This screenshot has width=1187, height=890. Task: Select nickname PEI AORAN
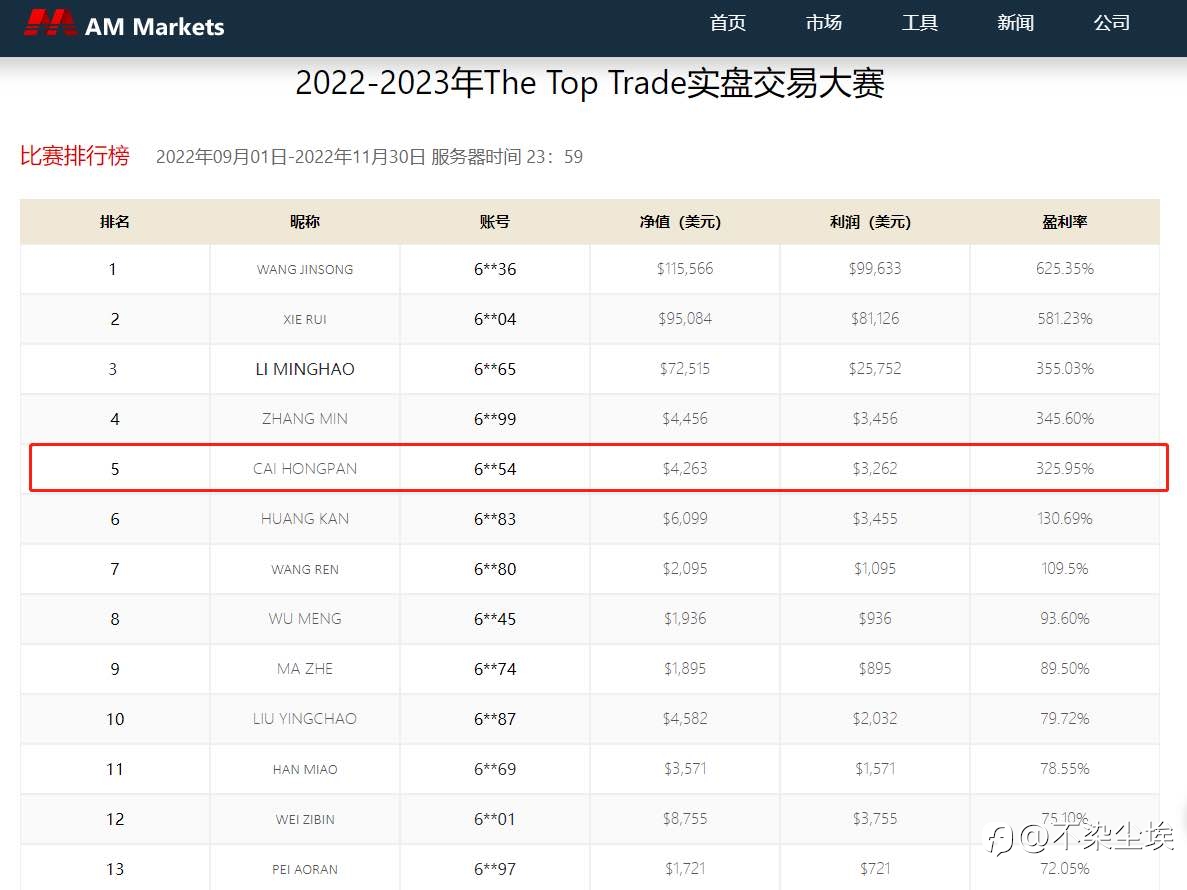pyautogui.click(x=305, y=869)
